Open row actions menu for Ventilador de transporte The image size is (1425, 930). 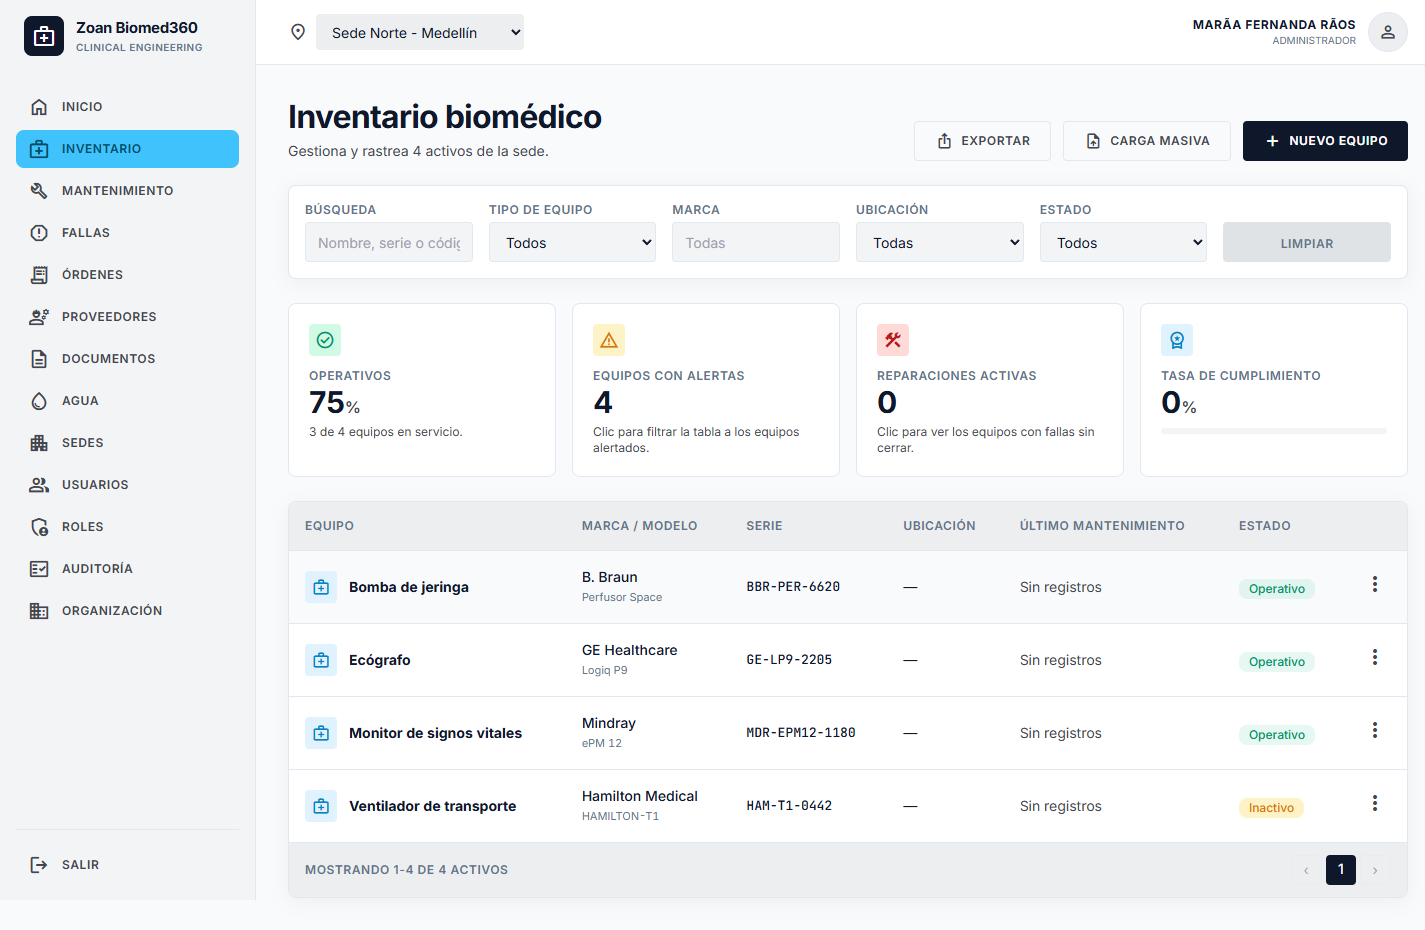click(1375, 803)
